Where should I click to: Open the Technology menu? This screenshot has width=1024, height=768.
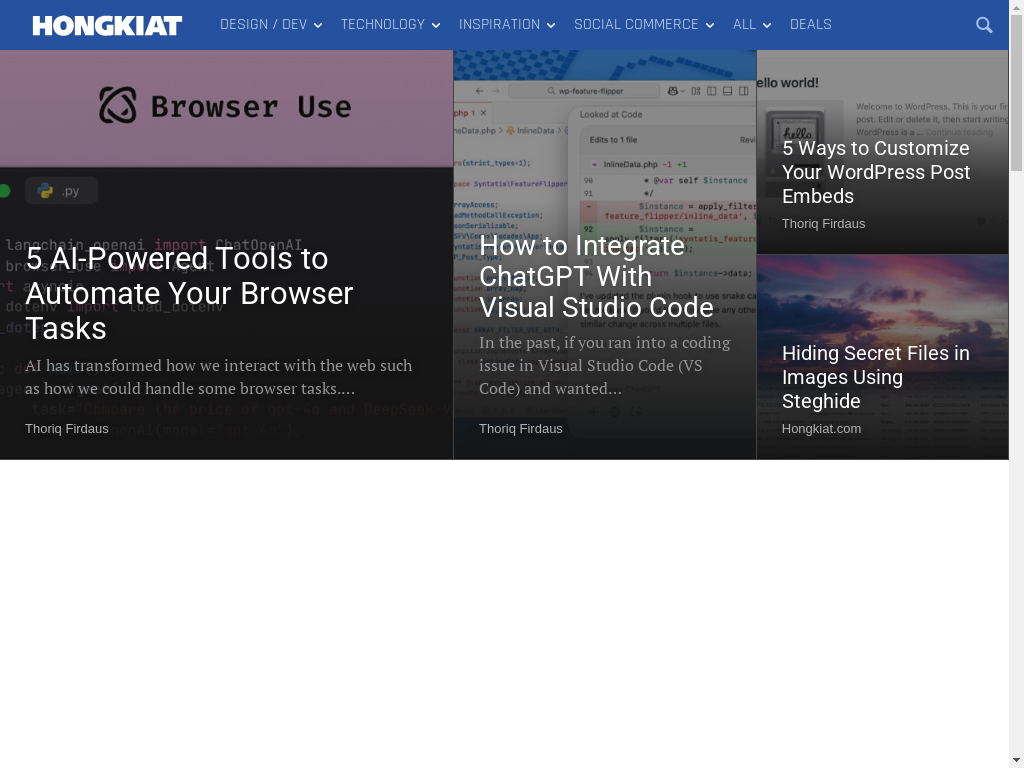point(383,24)
